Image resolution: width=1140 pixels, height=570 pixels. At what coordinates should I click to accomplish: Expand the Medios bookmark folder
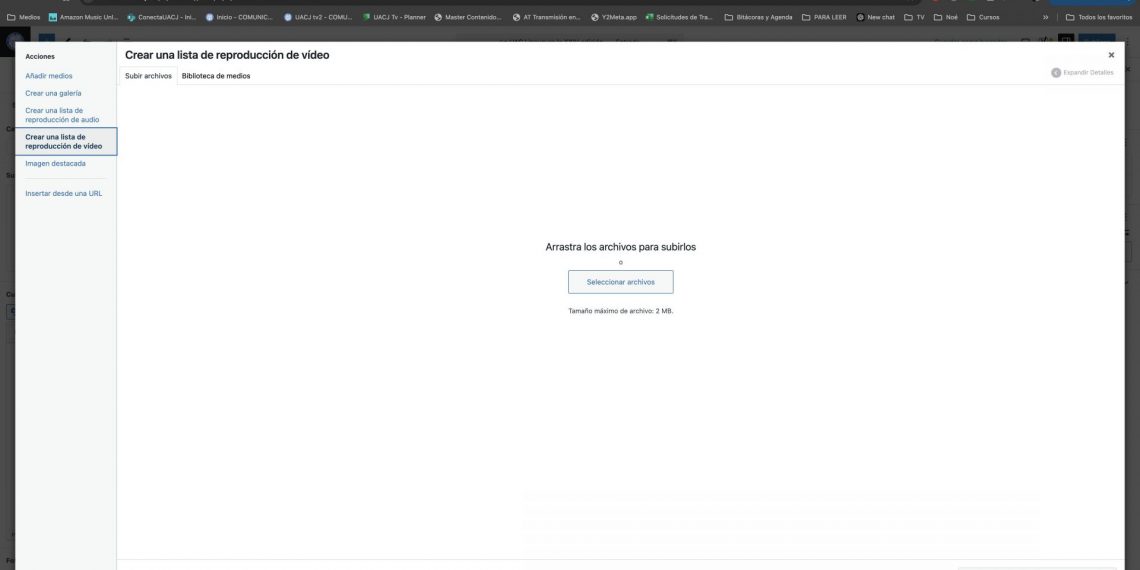pos(24,17)
